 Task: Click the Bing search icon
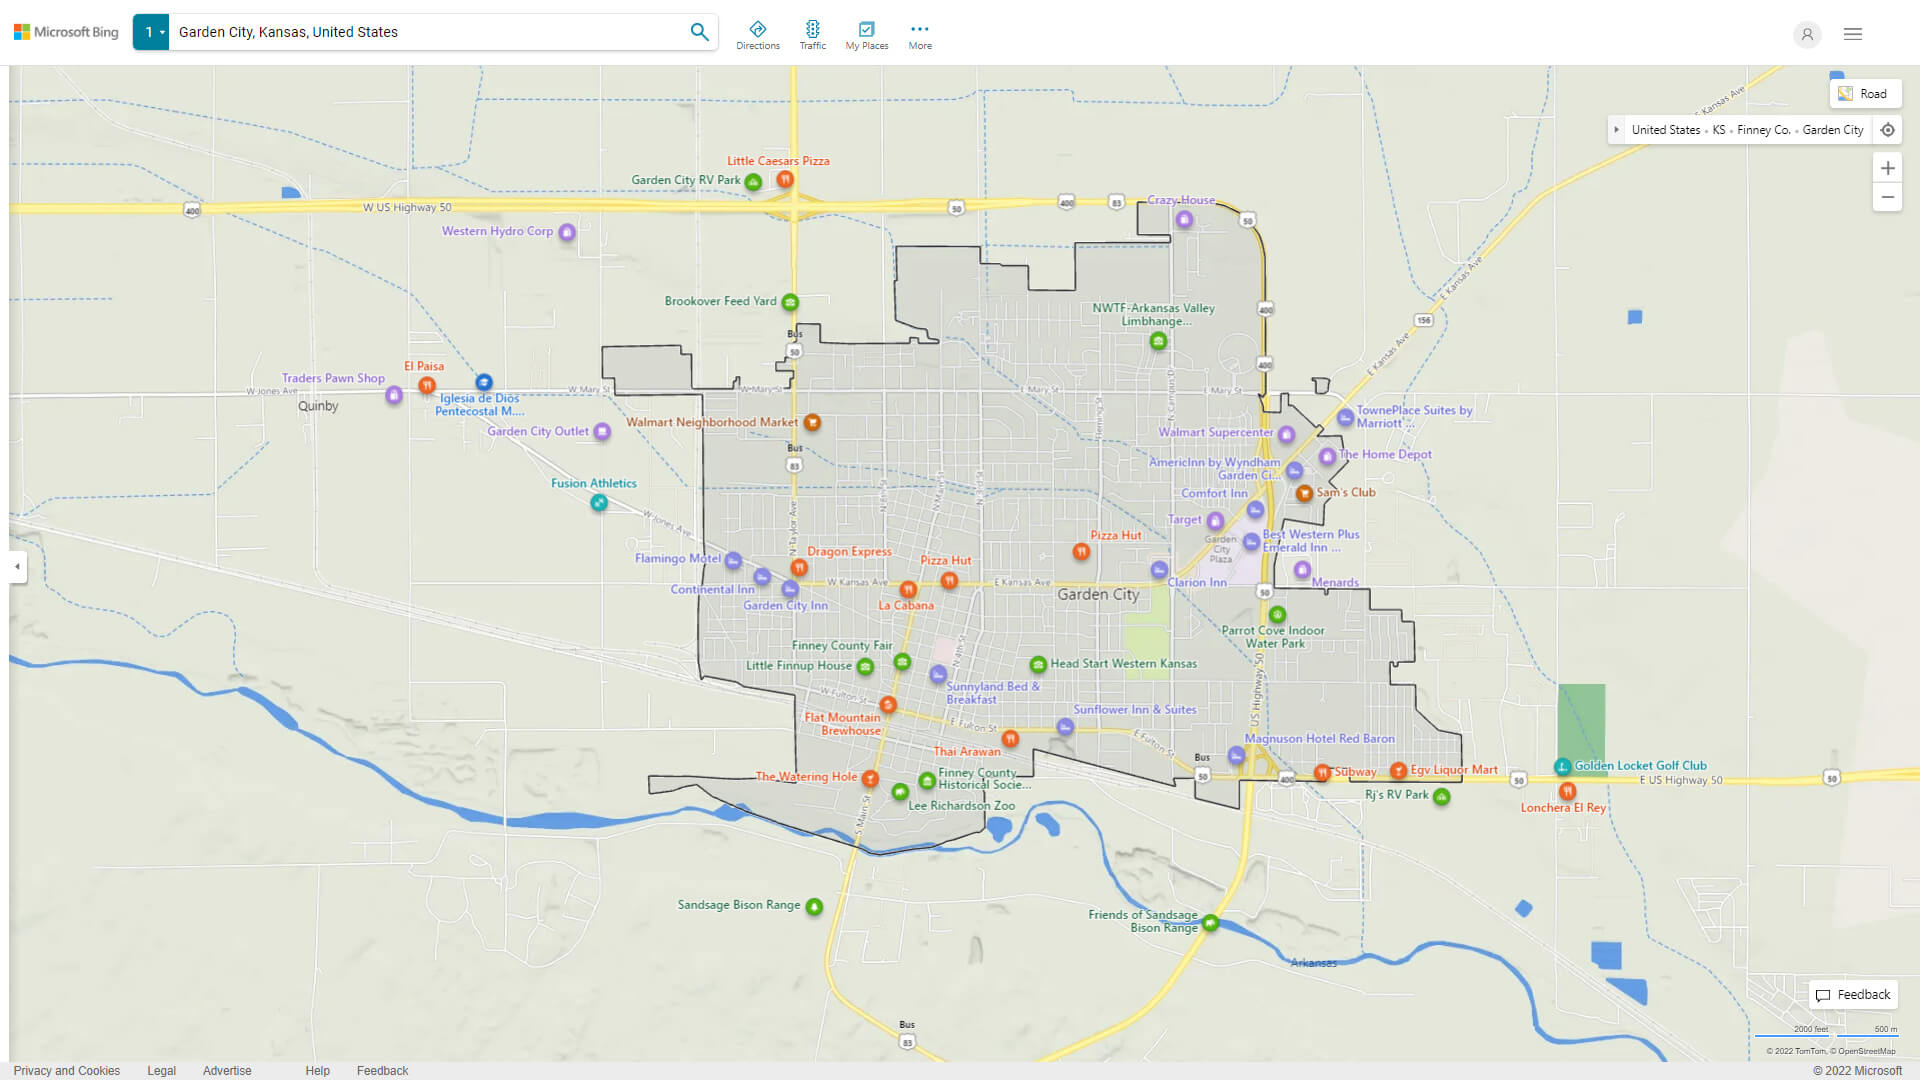(x=700, y=32)
